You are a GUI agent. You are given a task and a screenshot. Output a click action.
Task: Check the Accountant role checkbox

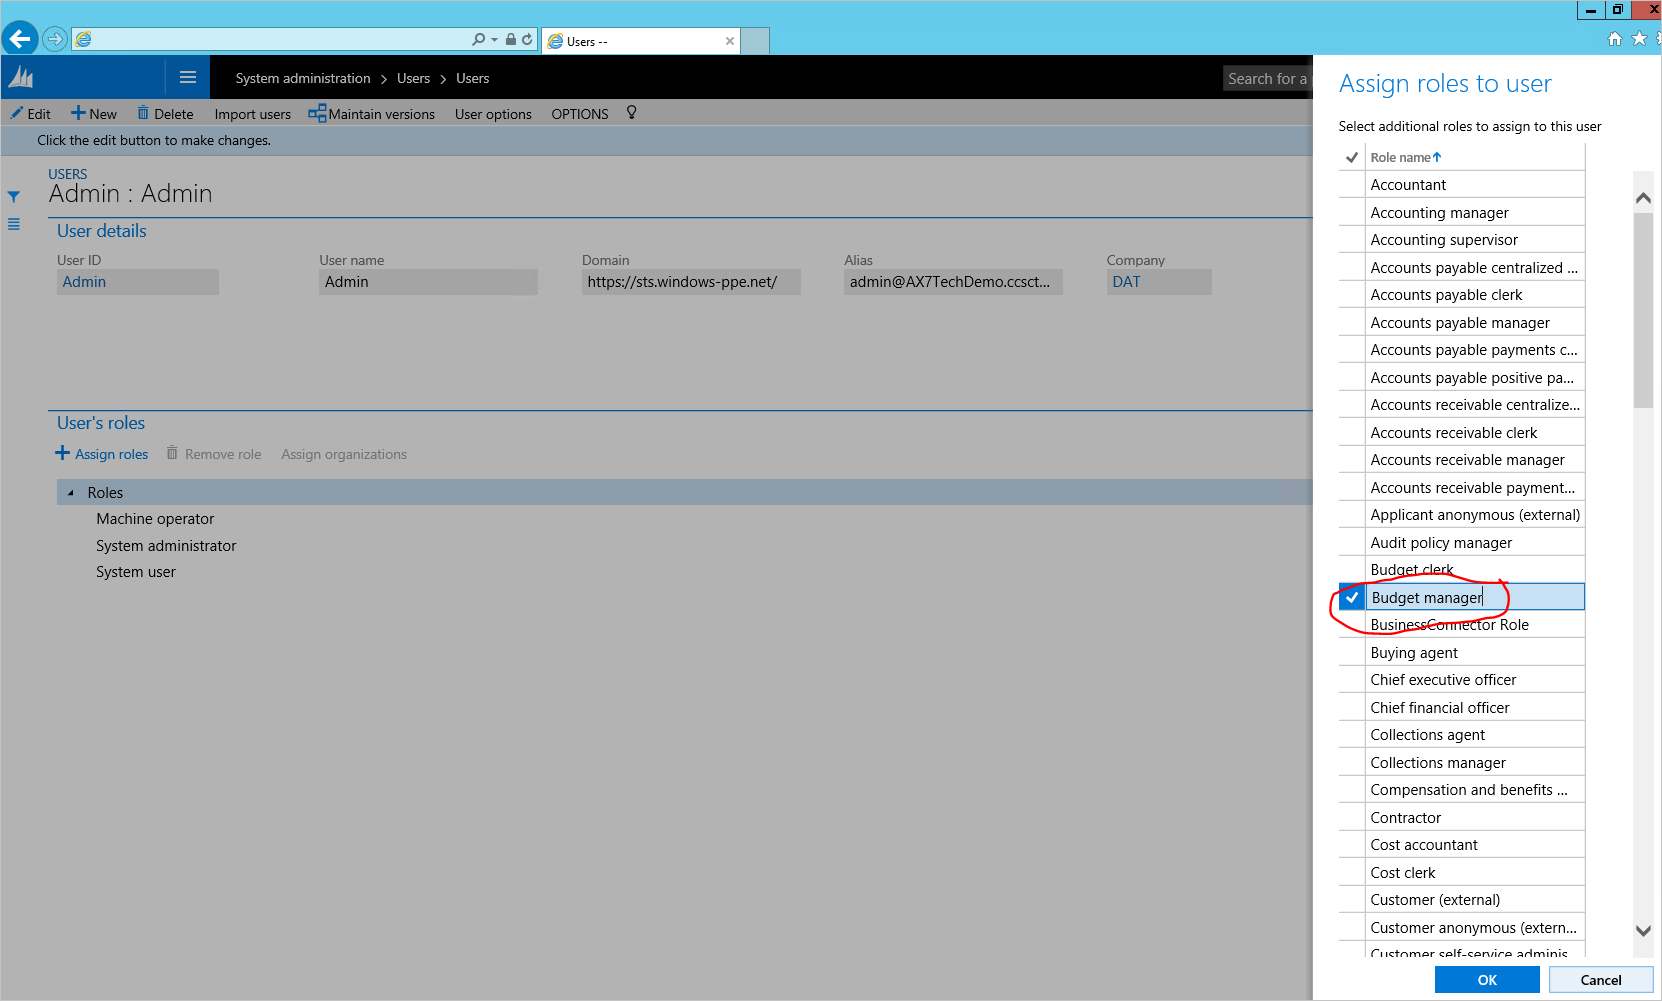click(1352, 185)
